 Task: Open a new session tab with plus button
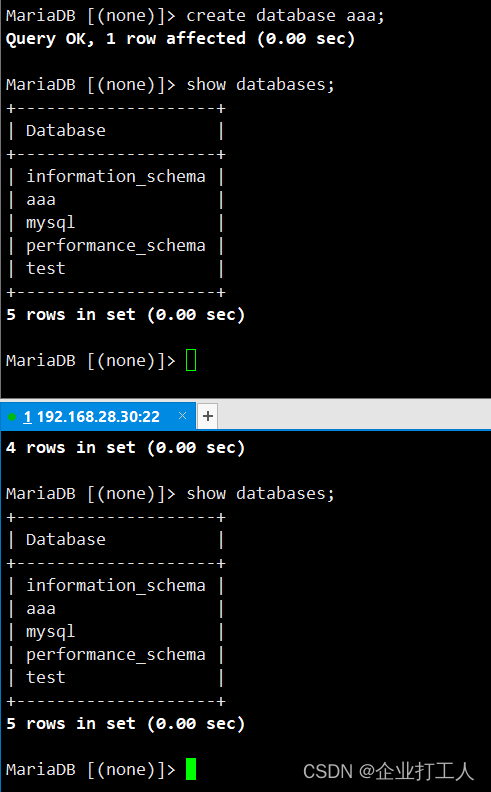point(208,416)
